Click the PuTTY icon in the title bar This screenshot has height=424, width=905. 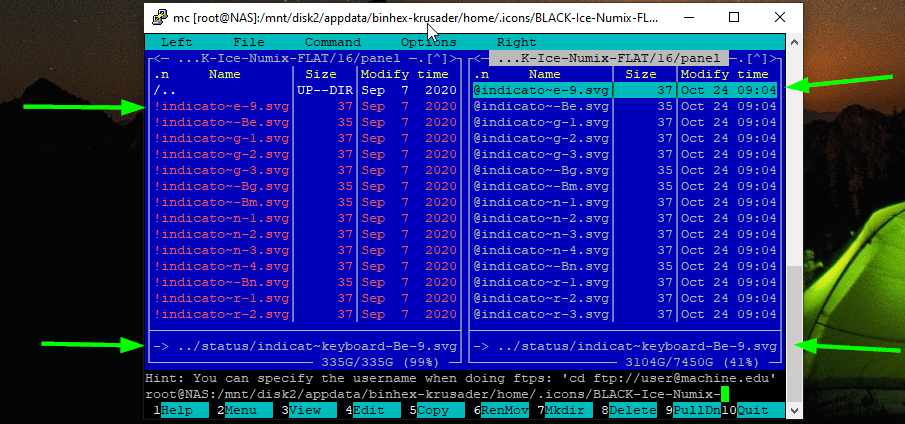click(160, 17)
